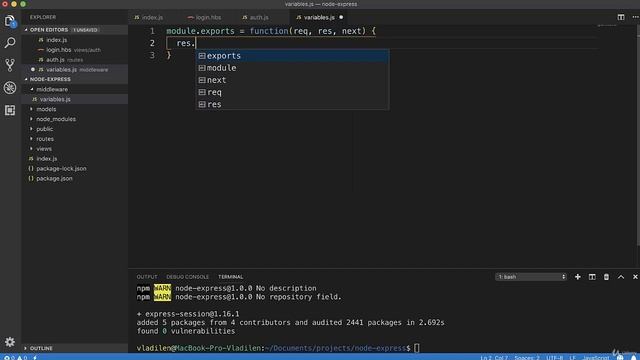Click the errors icon in status bar
Image resolution: width=640 pixels, height=360 pixels.
point(7,358)
